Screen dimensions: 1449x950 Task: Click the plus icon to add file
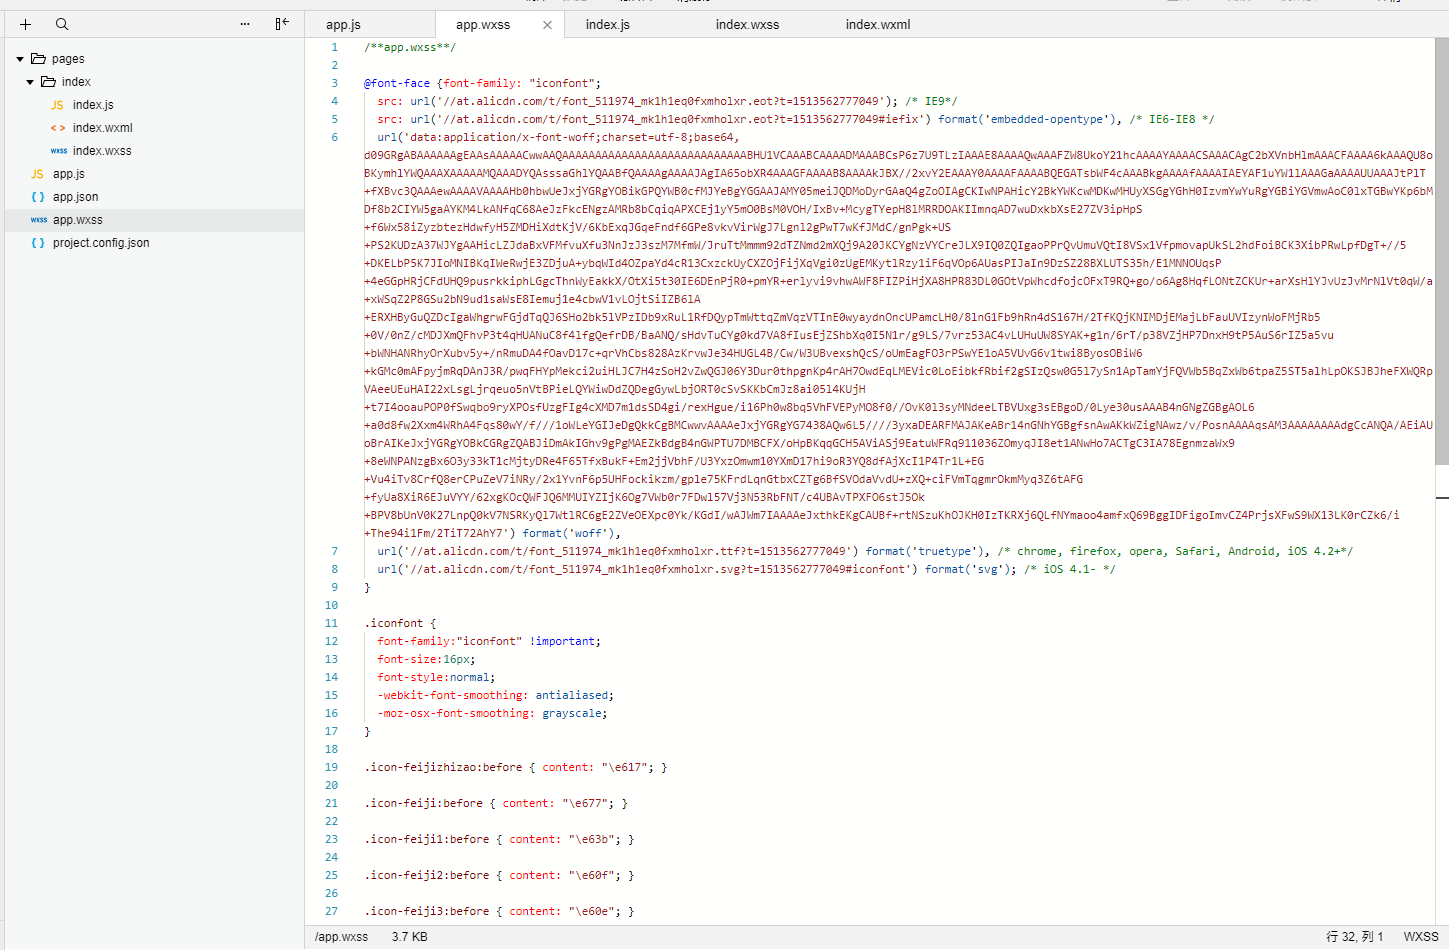point(25,24)
